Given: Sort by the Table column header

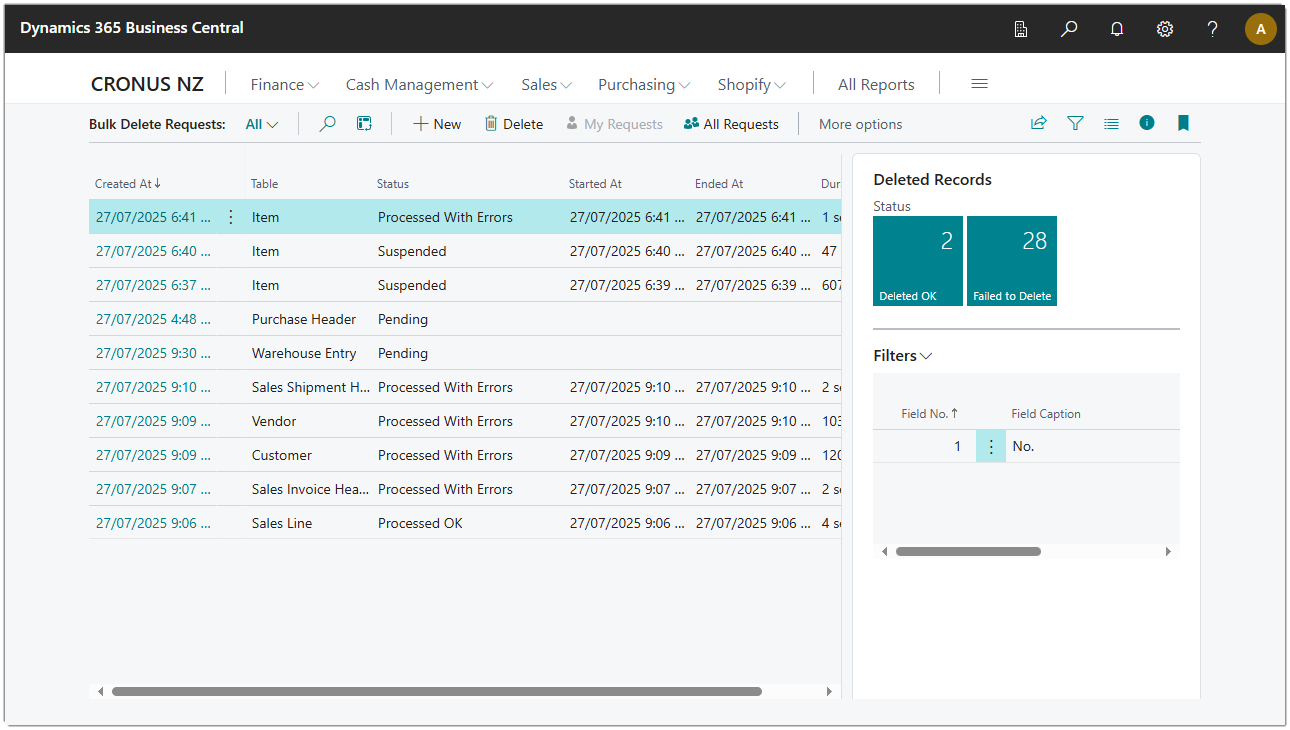Looking at the screenshot, I should click(x=265, y=184).
